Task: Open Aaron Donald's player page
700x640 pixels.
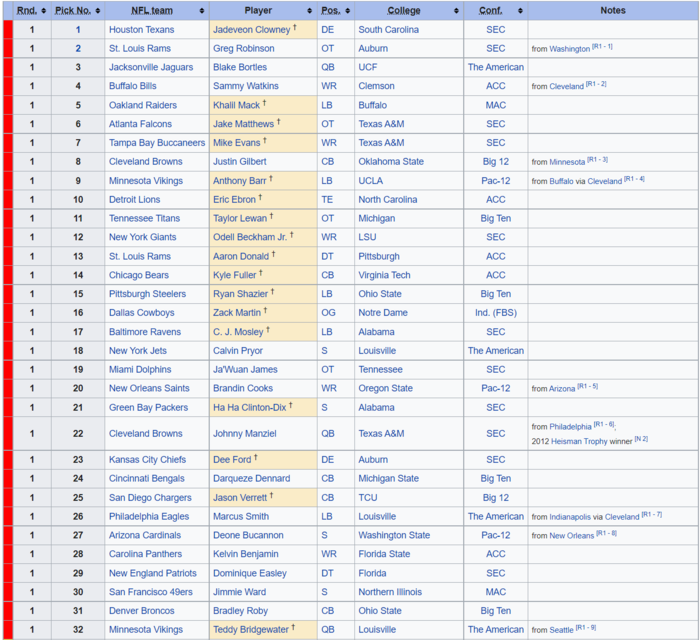Action: coord(241,256)
